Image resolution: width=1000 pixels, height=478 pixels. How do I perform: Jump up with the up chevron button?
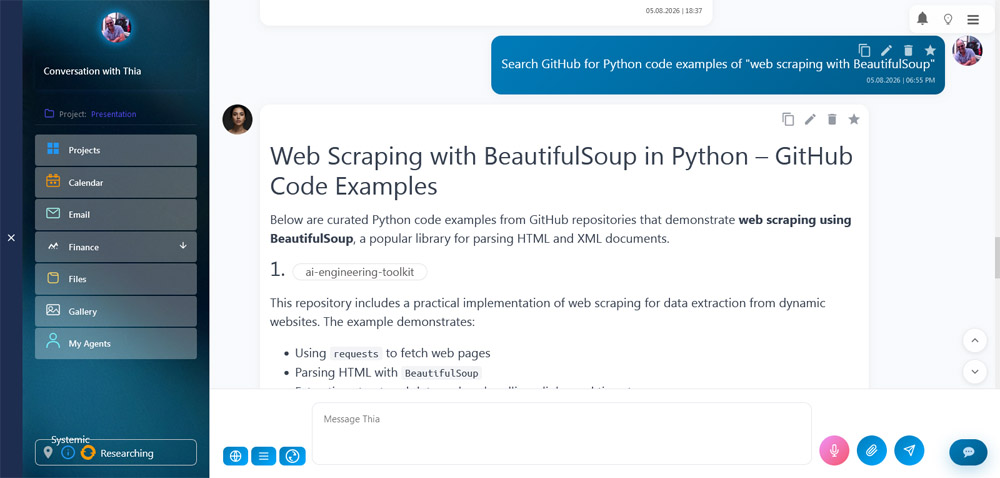[x=974, y=341]
